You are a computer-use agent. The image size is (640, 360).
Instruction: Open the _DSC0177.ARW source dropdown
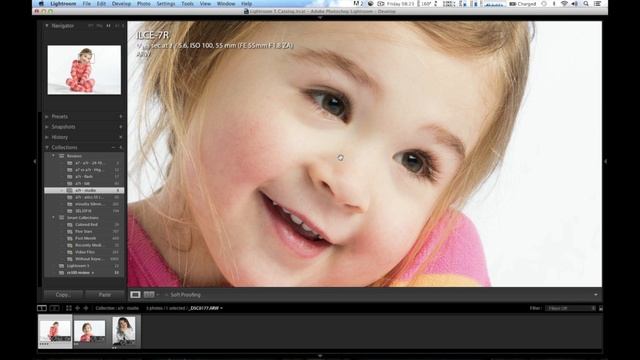click(x=207, y=308)
